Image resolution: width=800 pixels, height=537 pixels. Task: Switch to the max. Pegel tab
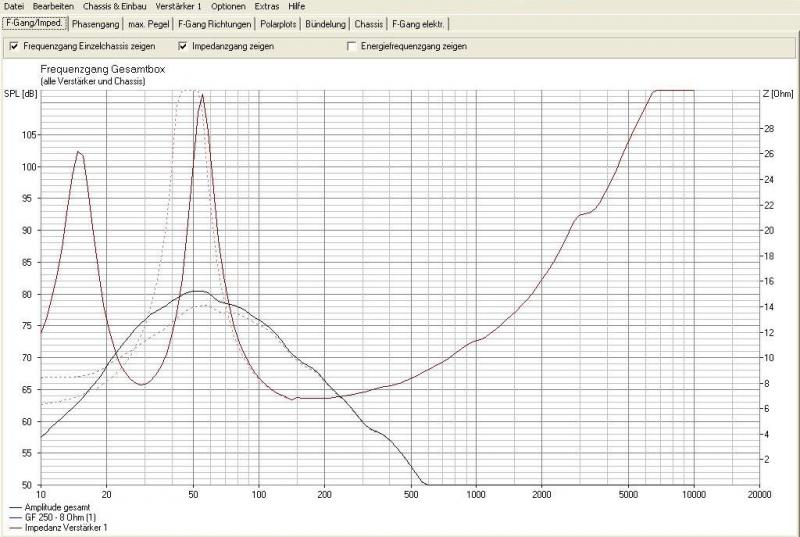[x=150, y=23]
